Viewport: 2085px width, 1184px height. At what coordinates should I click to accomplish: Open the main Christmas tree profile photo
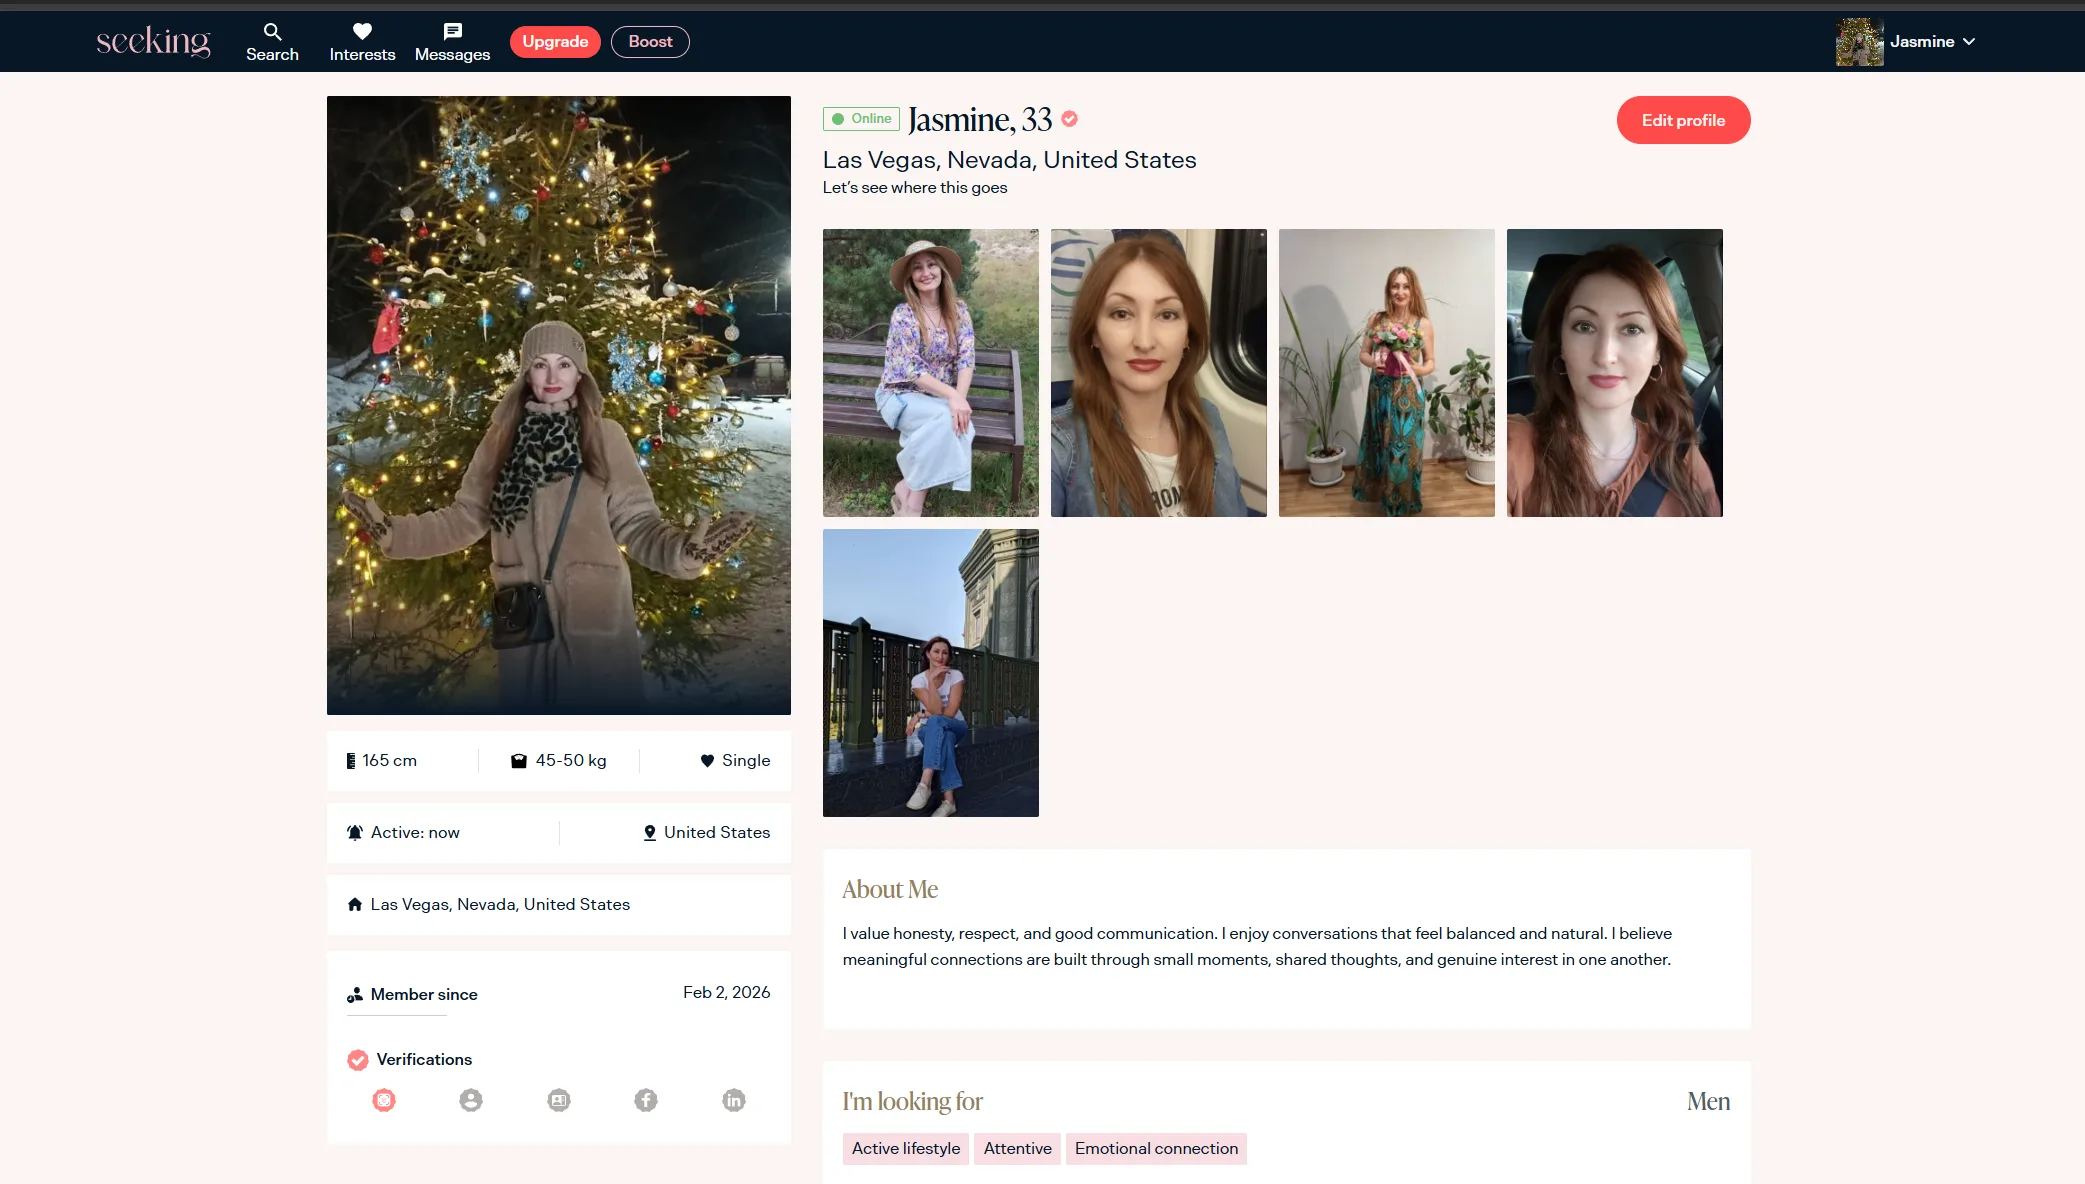pyautogui.click(x=558, y=405)
